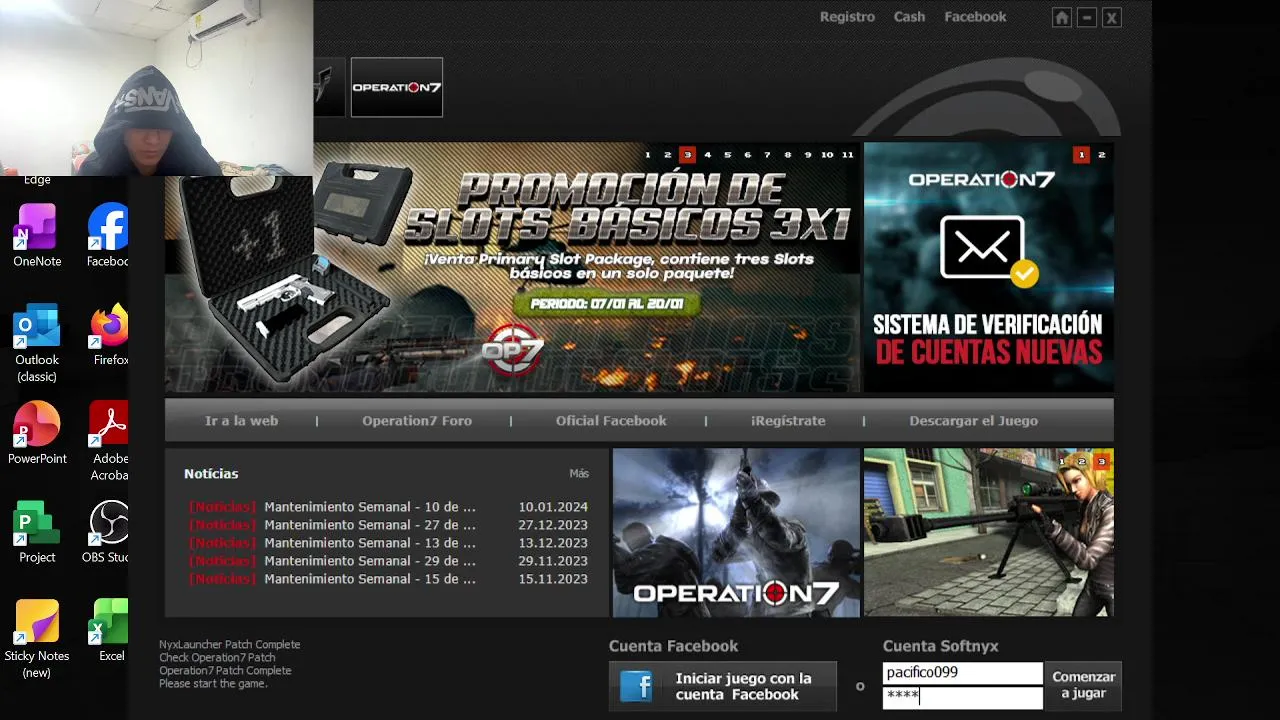Go to main banner slide 10
Image resolution: width=1280 pixels, height=720 pixels.
point(827,155)
